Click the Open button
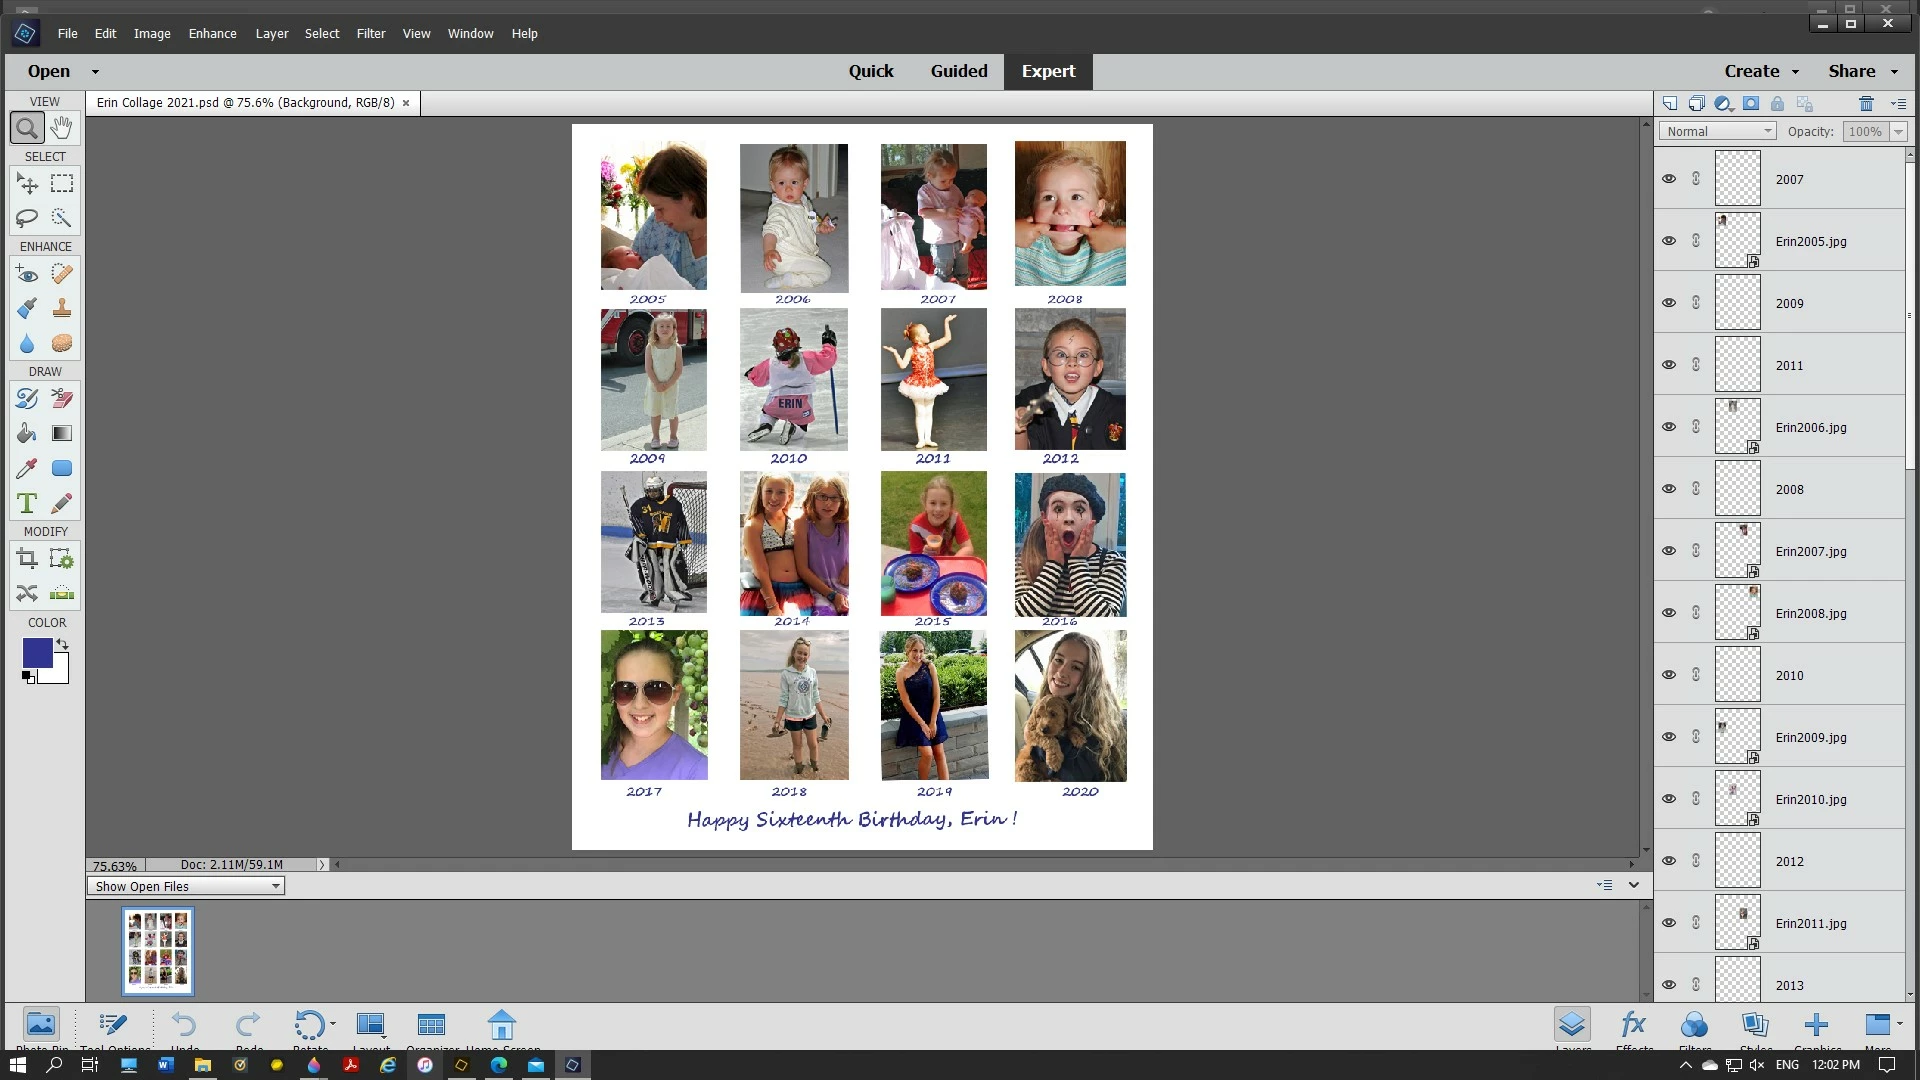This screenshot has width=1920, height=1080. pyautogui.click(x=49, y=71)
